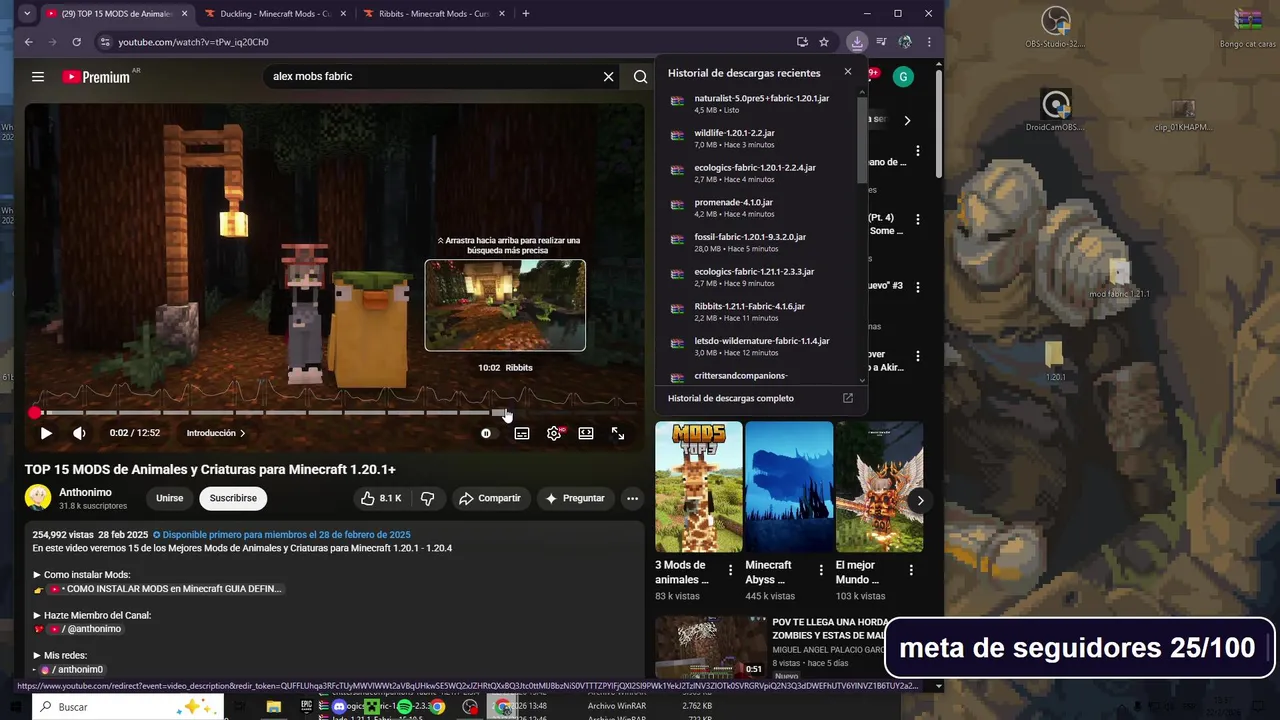Expand the Introducción chapter list

coord(216,433)
